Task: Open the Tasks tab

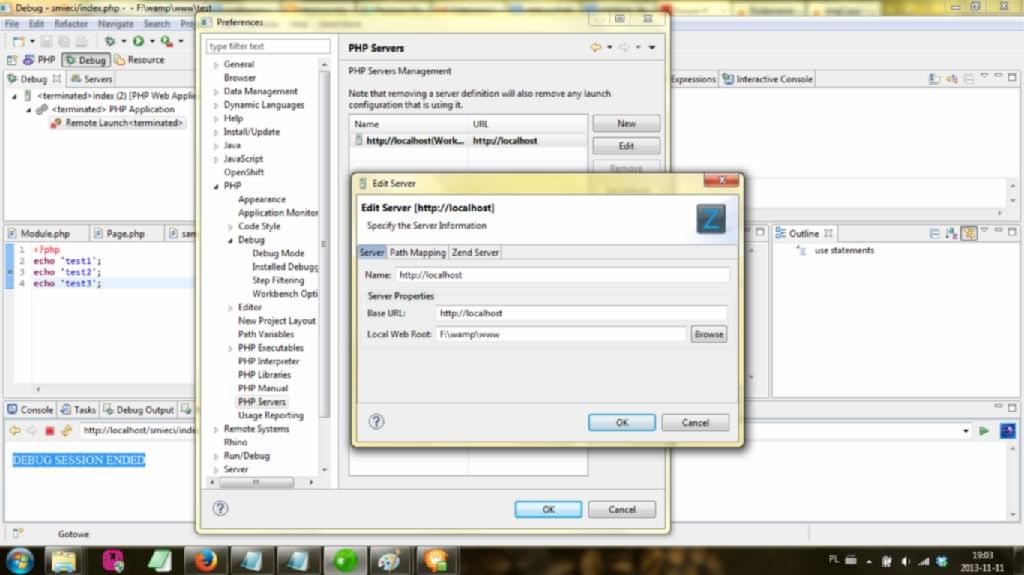Action: pos(78,410)
